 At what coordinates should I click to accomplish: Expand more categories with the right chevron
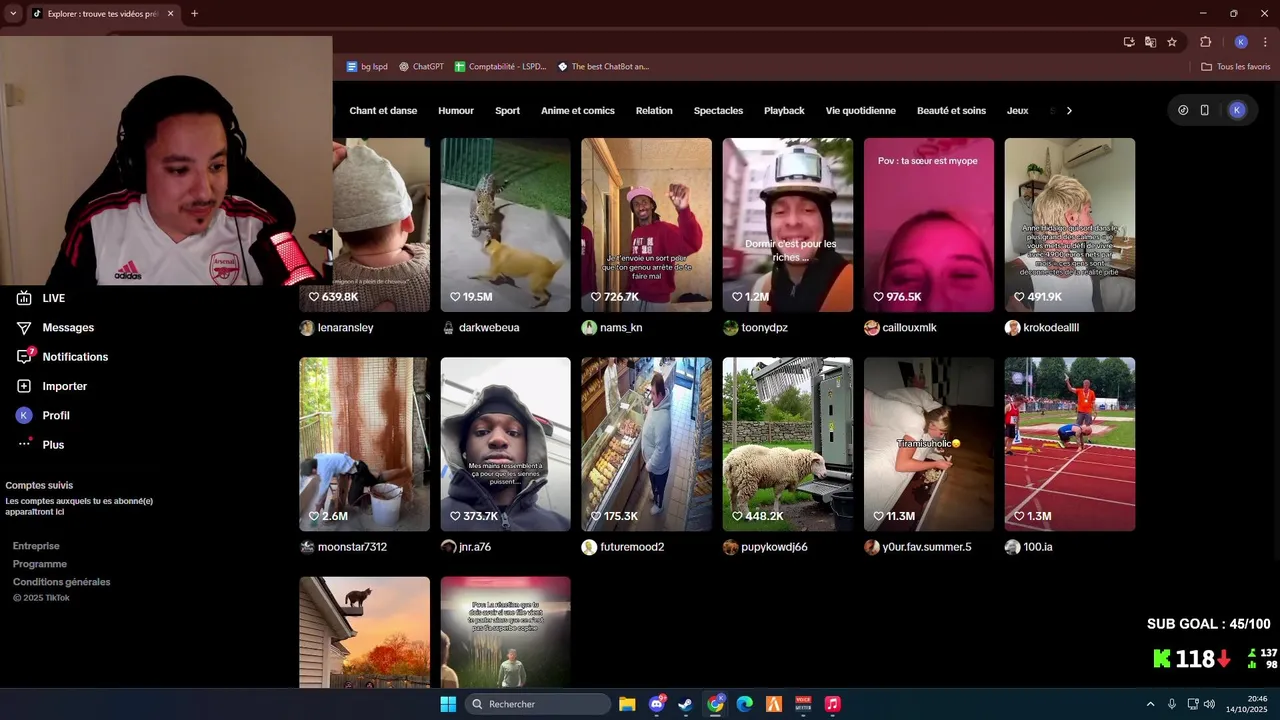(1069, 111)
